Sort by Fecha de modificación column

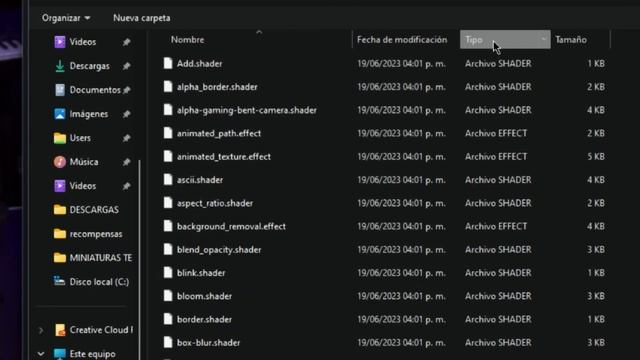(402, 40)
